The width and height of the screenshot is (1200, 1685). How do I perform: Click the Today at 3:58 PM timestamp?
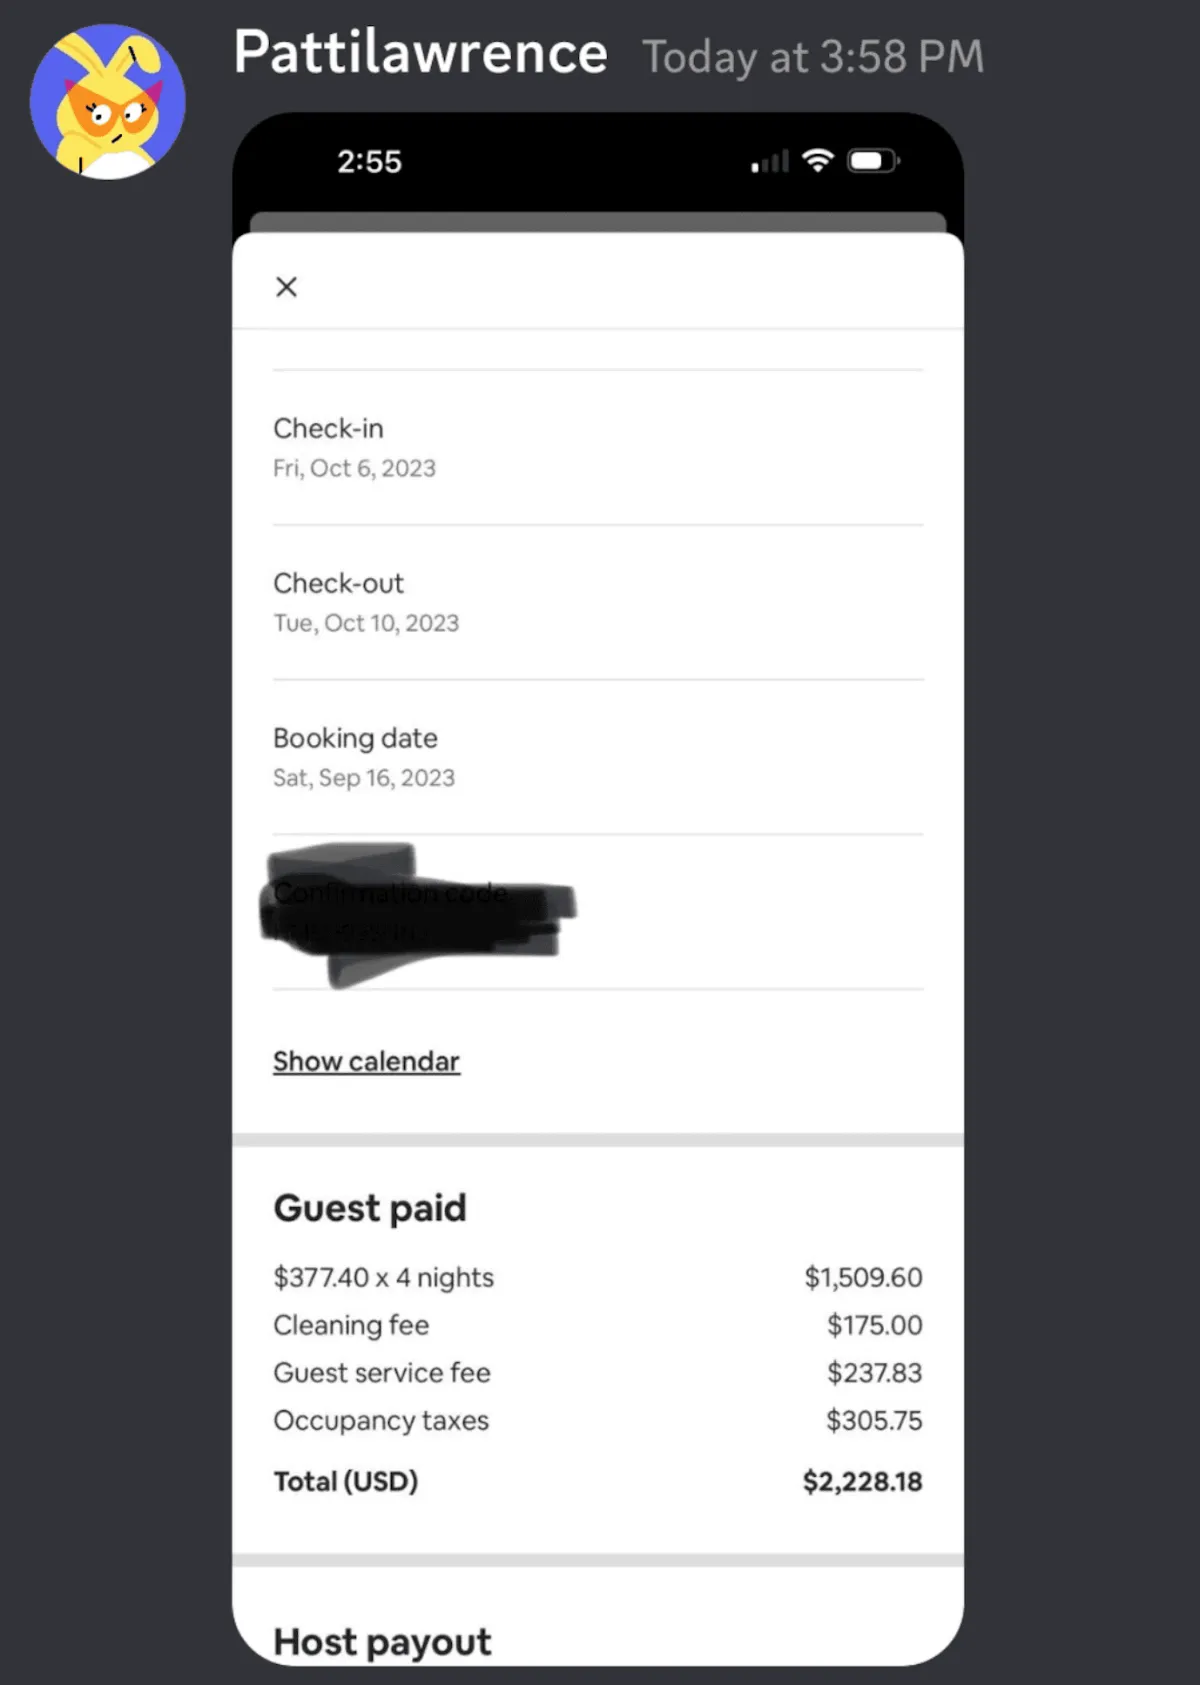813,57
